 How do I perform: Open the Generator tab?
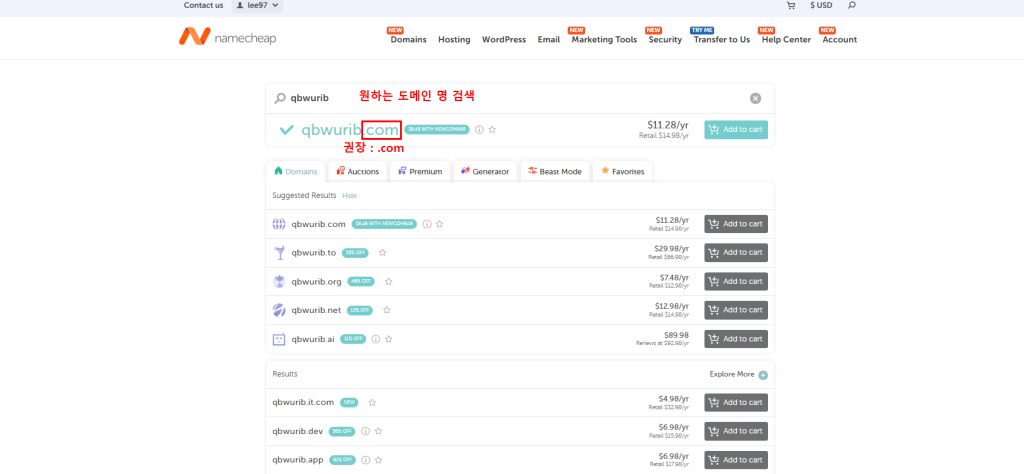[x=485, y=171]
